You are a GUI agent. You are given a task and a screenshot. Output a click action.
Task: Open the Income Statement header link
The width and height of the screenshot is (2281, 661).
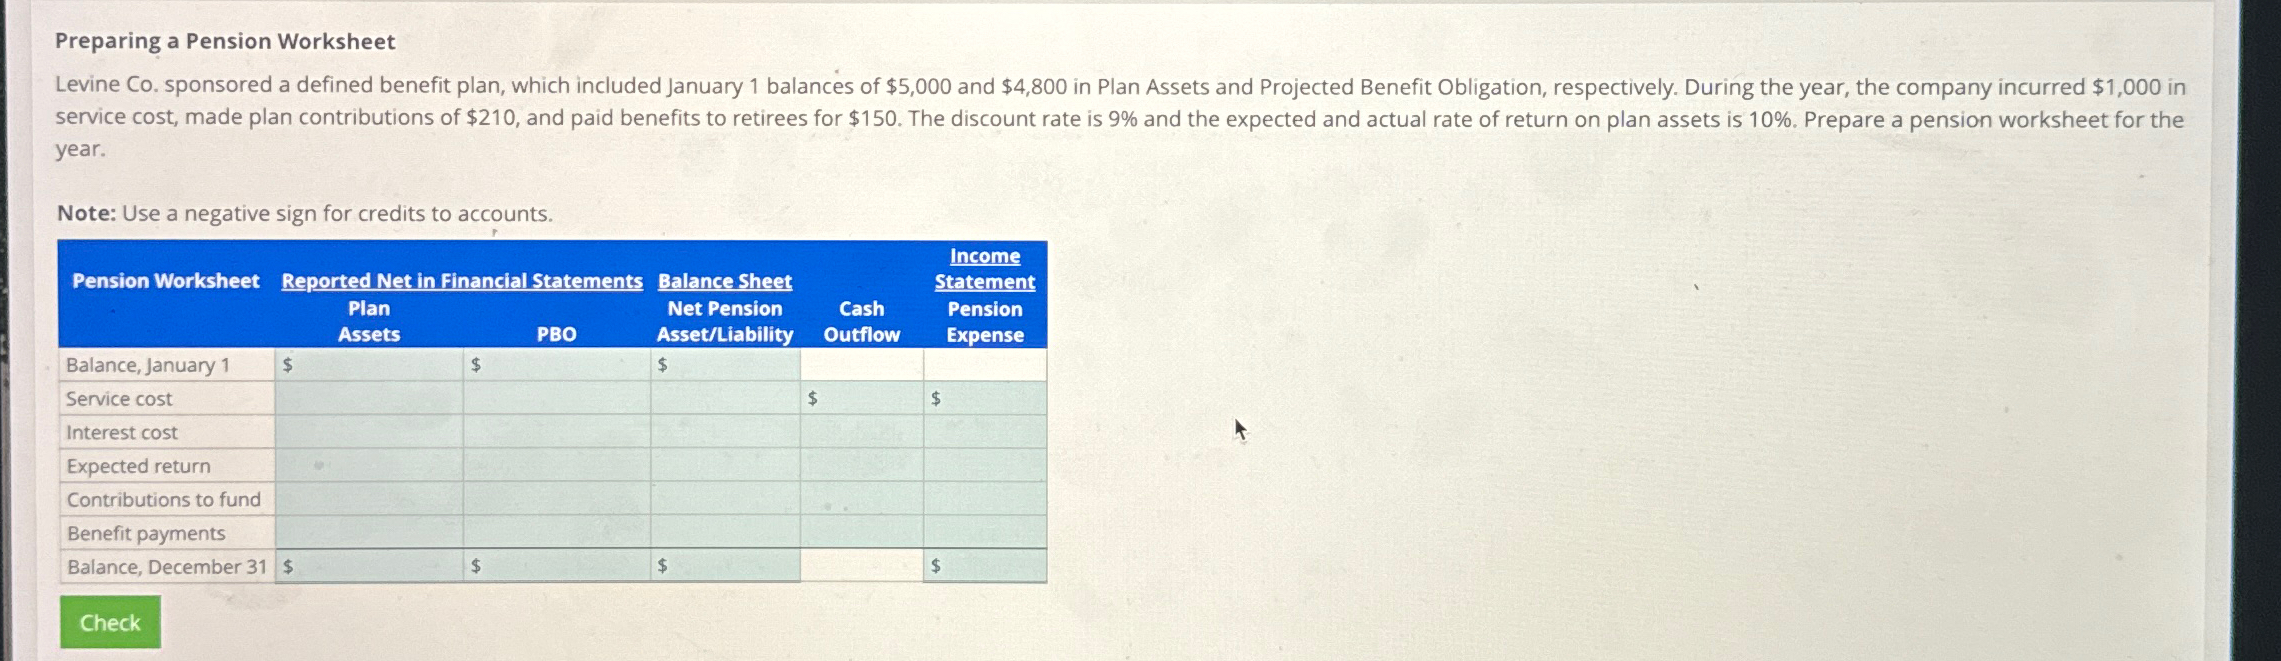point(984,268)
